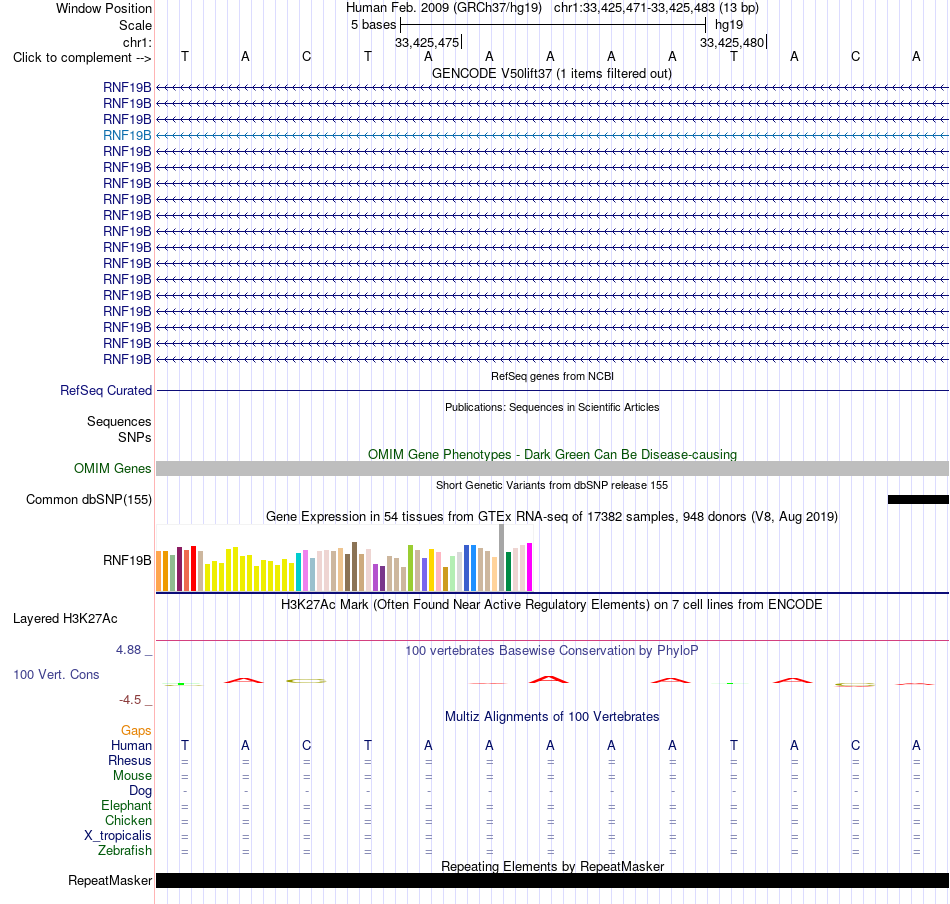950x904 pixels.
Task: Open the H3K27Ac Mark ENCODE track title
Action: (552, 605)
